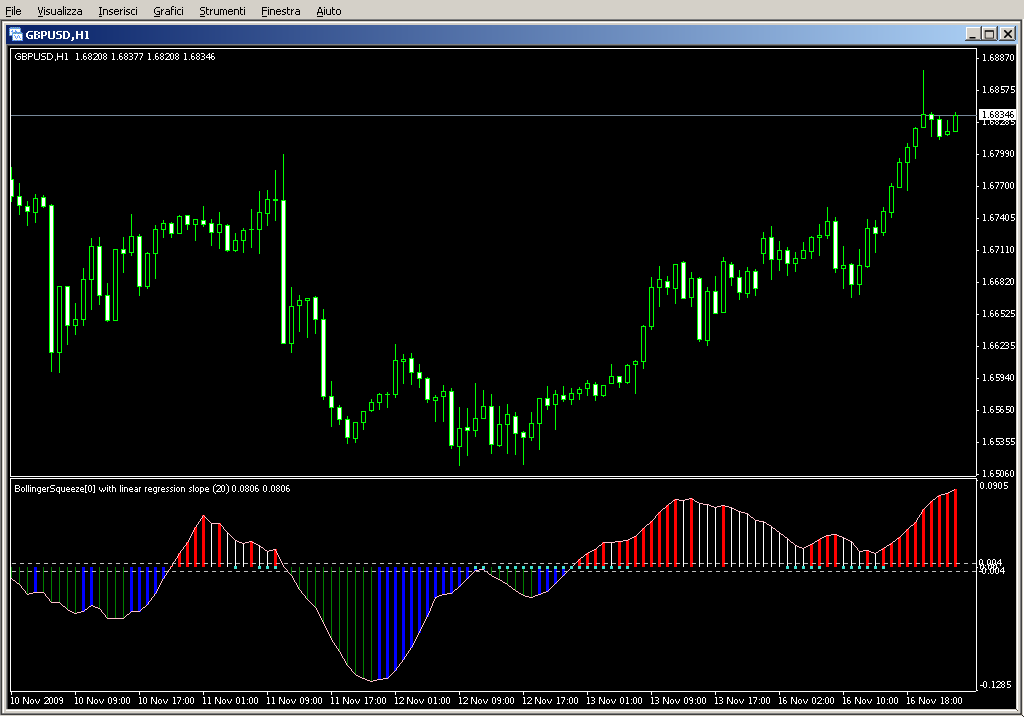This screenshot has height=717, width=1024.
Task: Click the 0.0905 indicator scale value
Action: click(x=993, y=485)
